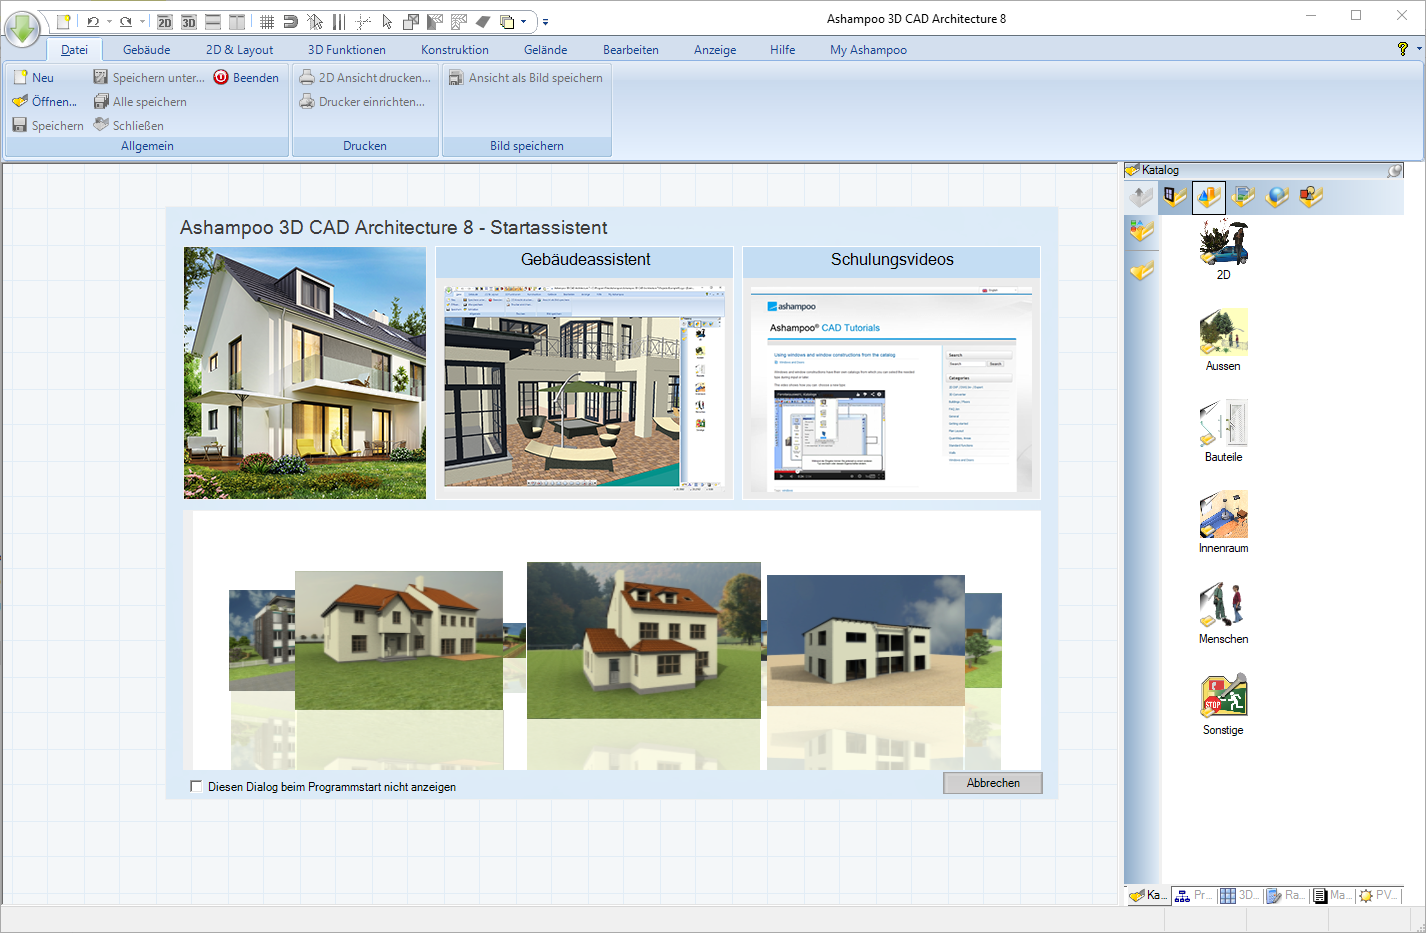This screenshot has height=933, width=1426.
Task: Expand the undo history dropdown arrow
Action: pyautogui.click(x=109, y=21)
